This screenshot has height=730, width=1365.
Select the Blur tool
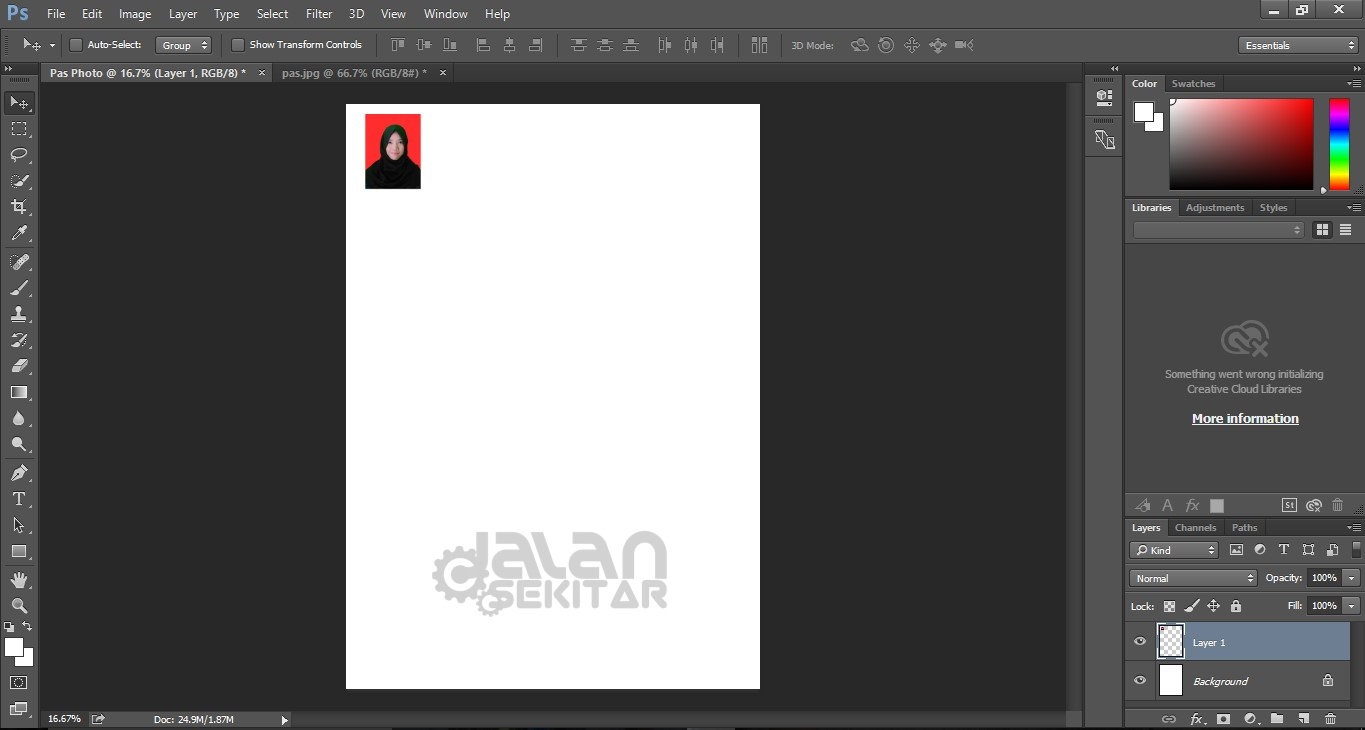pos(18,418)
